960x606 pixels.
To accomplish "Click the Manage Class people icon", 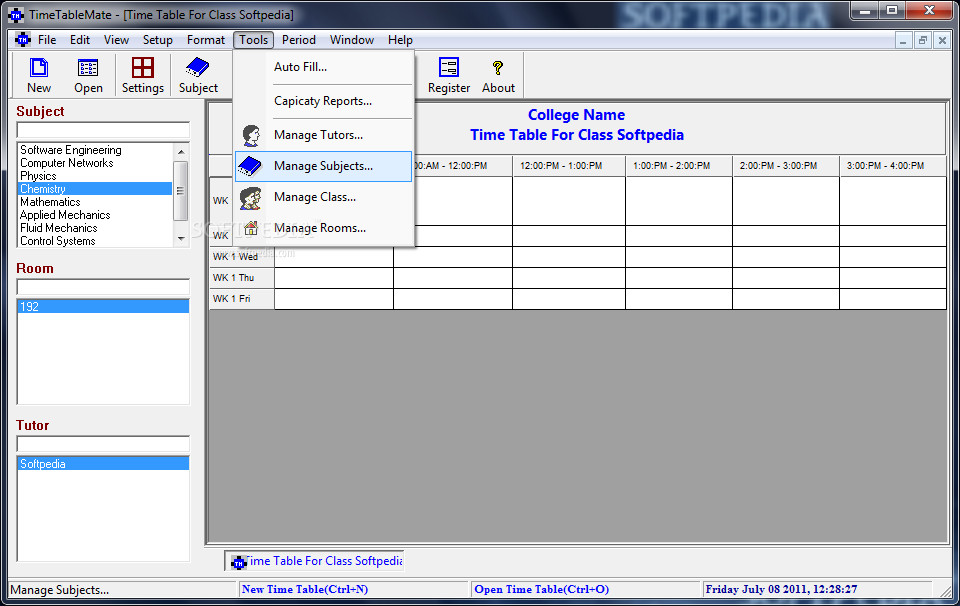I will (x=250, y=197).
